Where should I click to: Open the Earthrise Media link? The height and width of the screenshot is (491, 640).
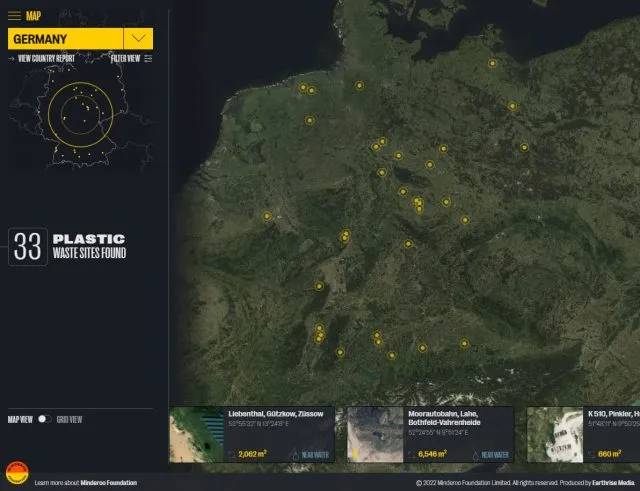tap(613, 483)
